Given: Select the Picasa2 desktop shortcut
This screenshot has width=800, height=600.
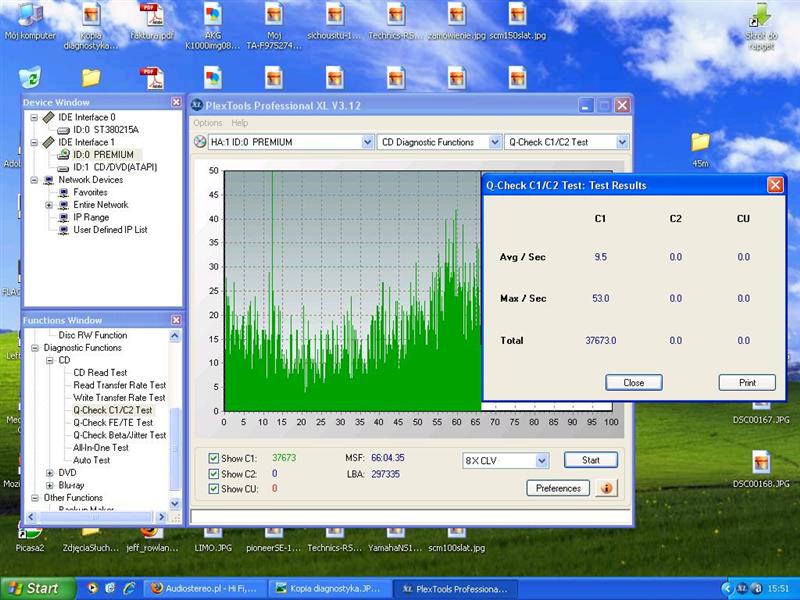Looking at the screenshot, I should (x=30, y=541).
